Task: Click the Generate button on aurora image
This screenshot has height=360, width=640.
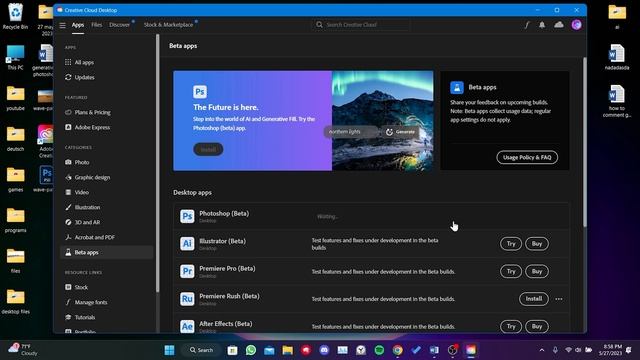Action: click(400, 132)
